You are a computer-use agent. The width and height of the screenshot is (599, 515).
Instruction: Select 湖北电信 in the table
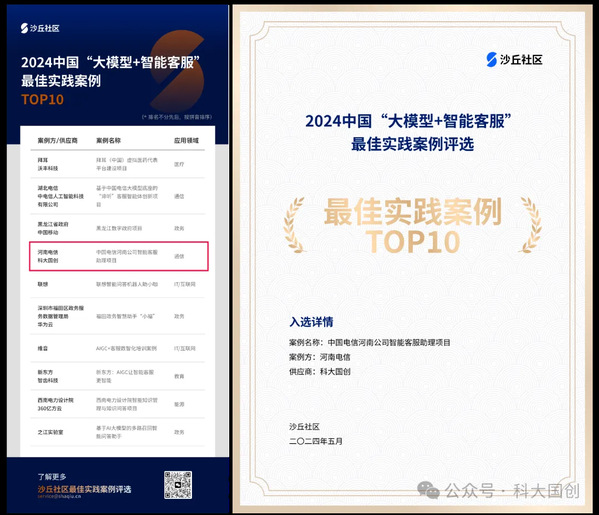click(x=48, y=188)
